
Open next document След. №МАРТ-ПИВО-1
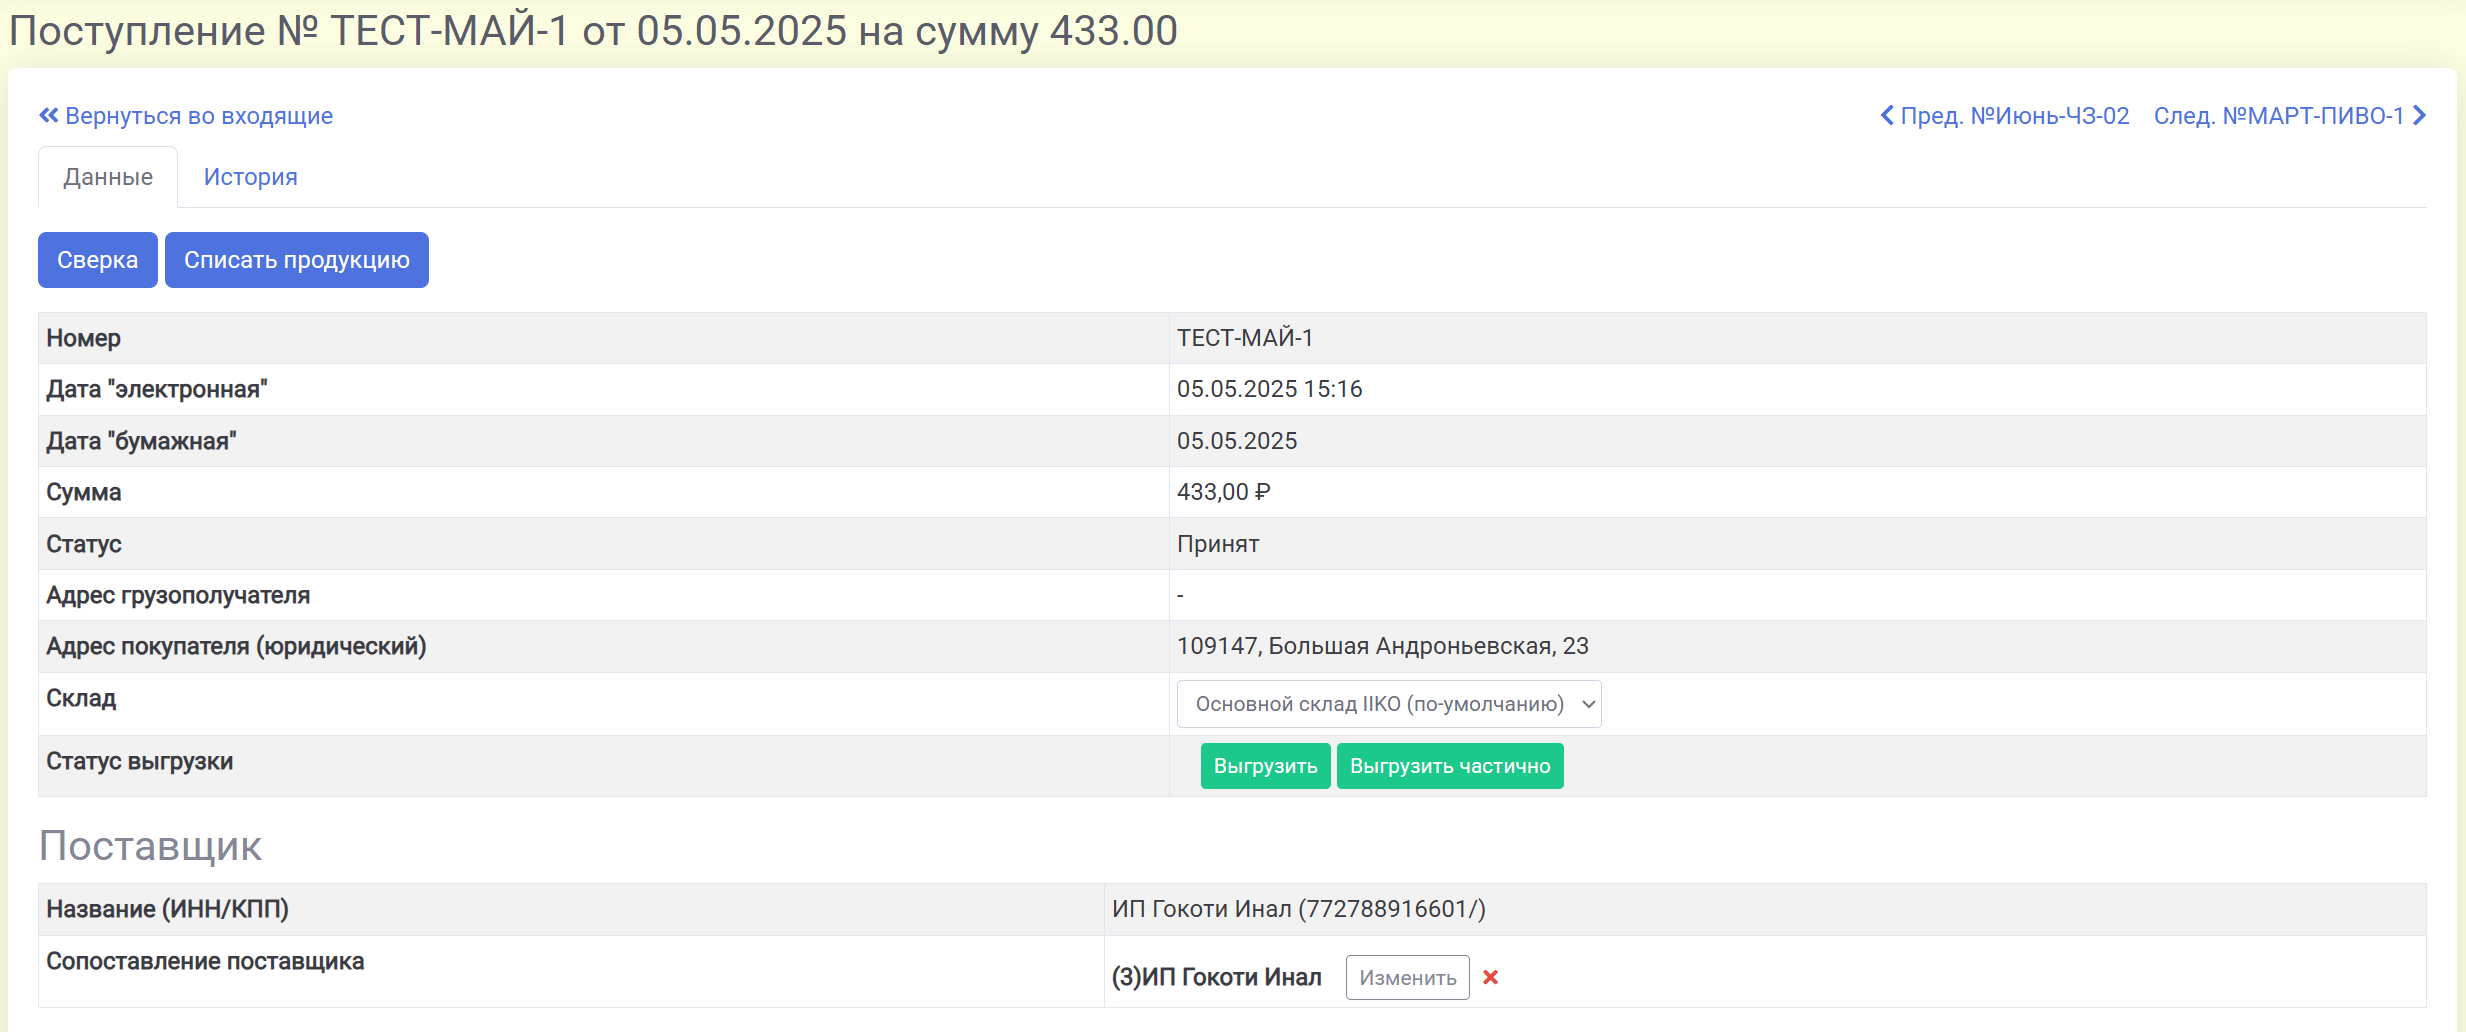click(x=2278, y=116)
